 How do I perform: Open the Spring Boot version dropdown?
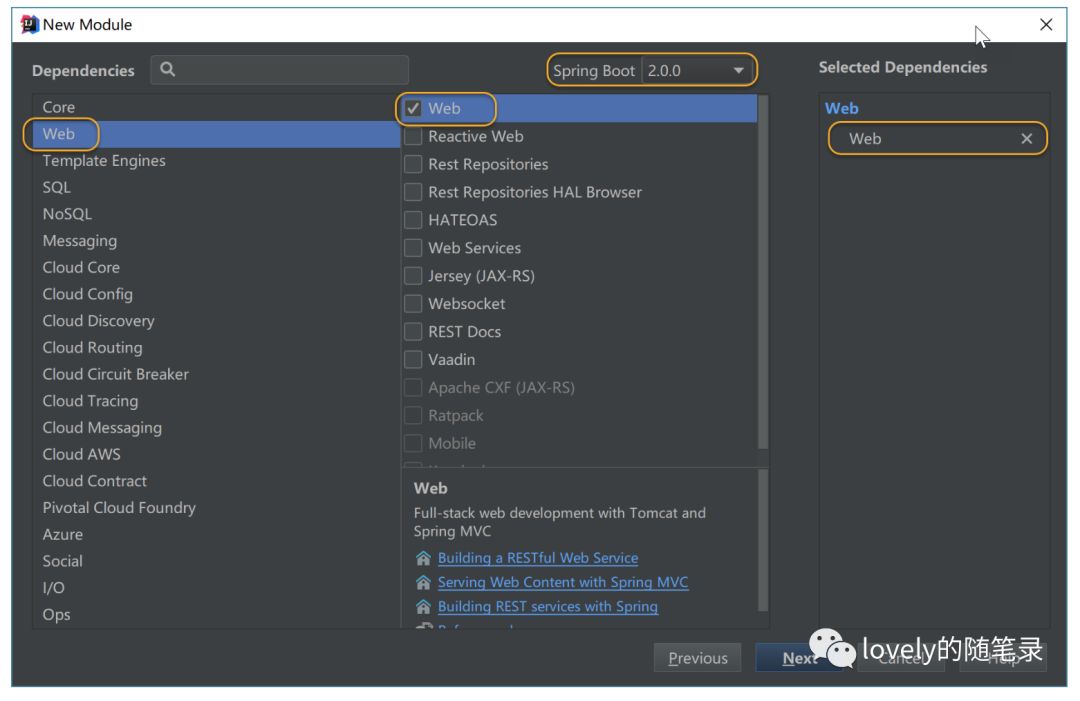tap(698, 70)
